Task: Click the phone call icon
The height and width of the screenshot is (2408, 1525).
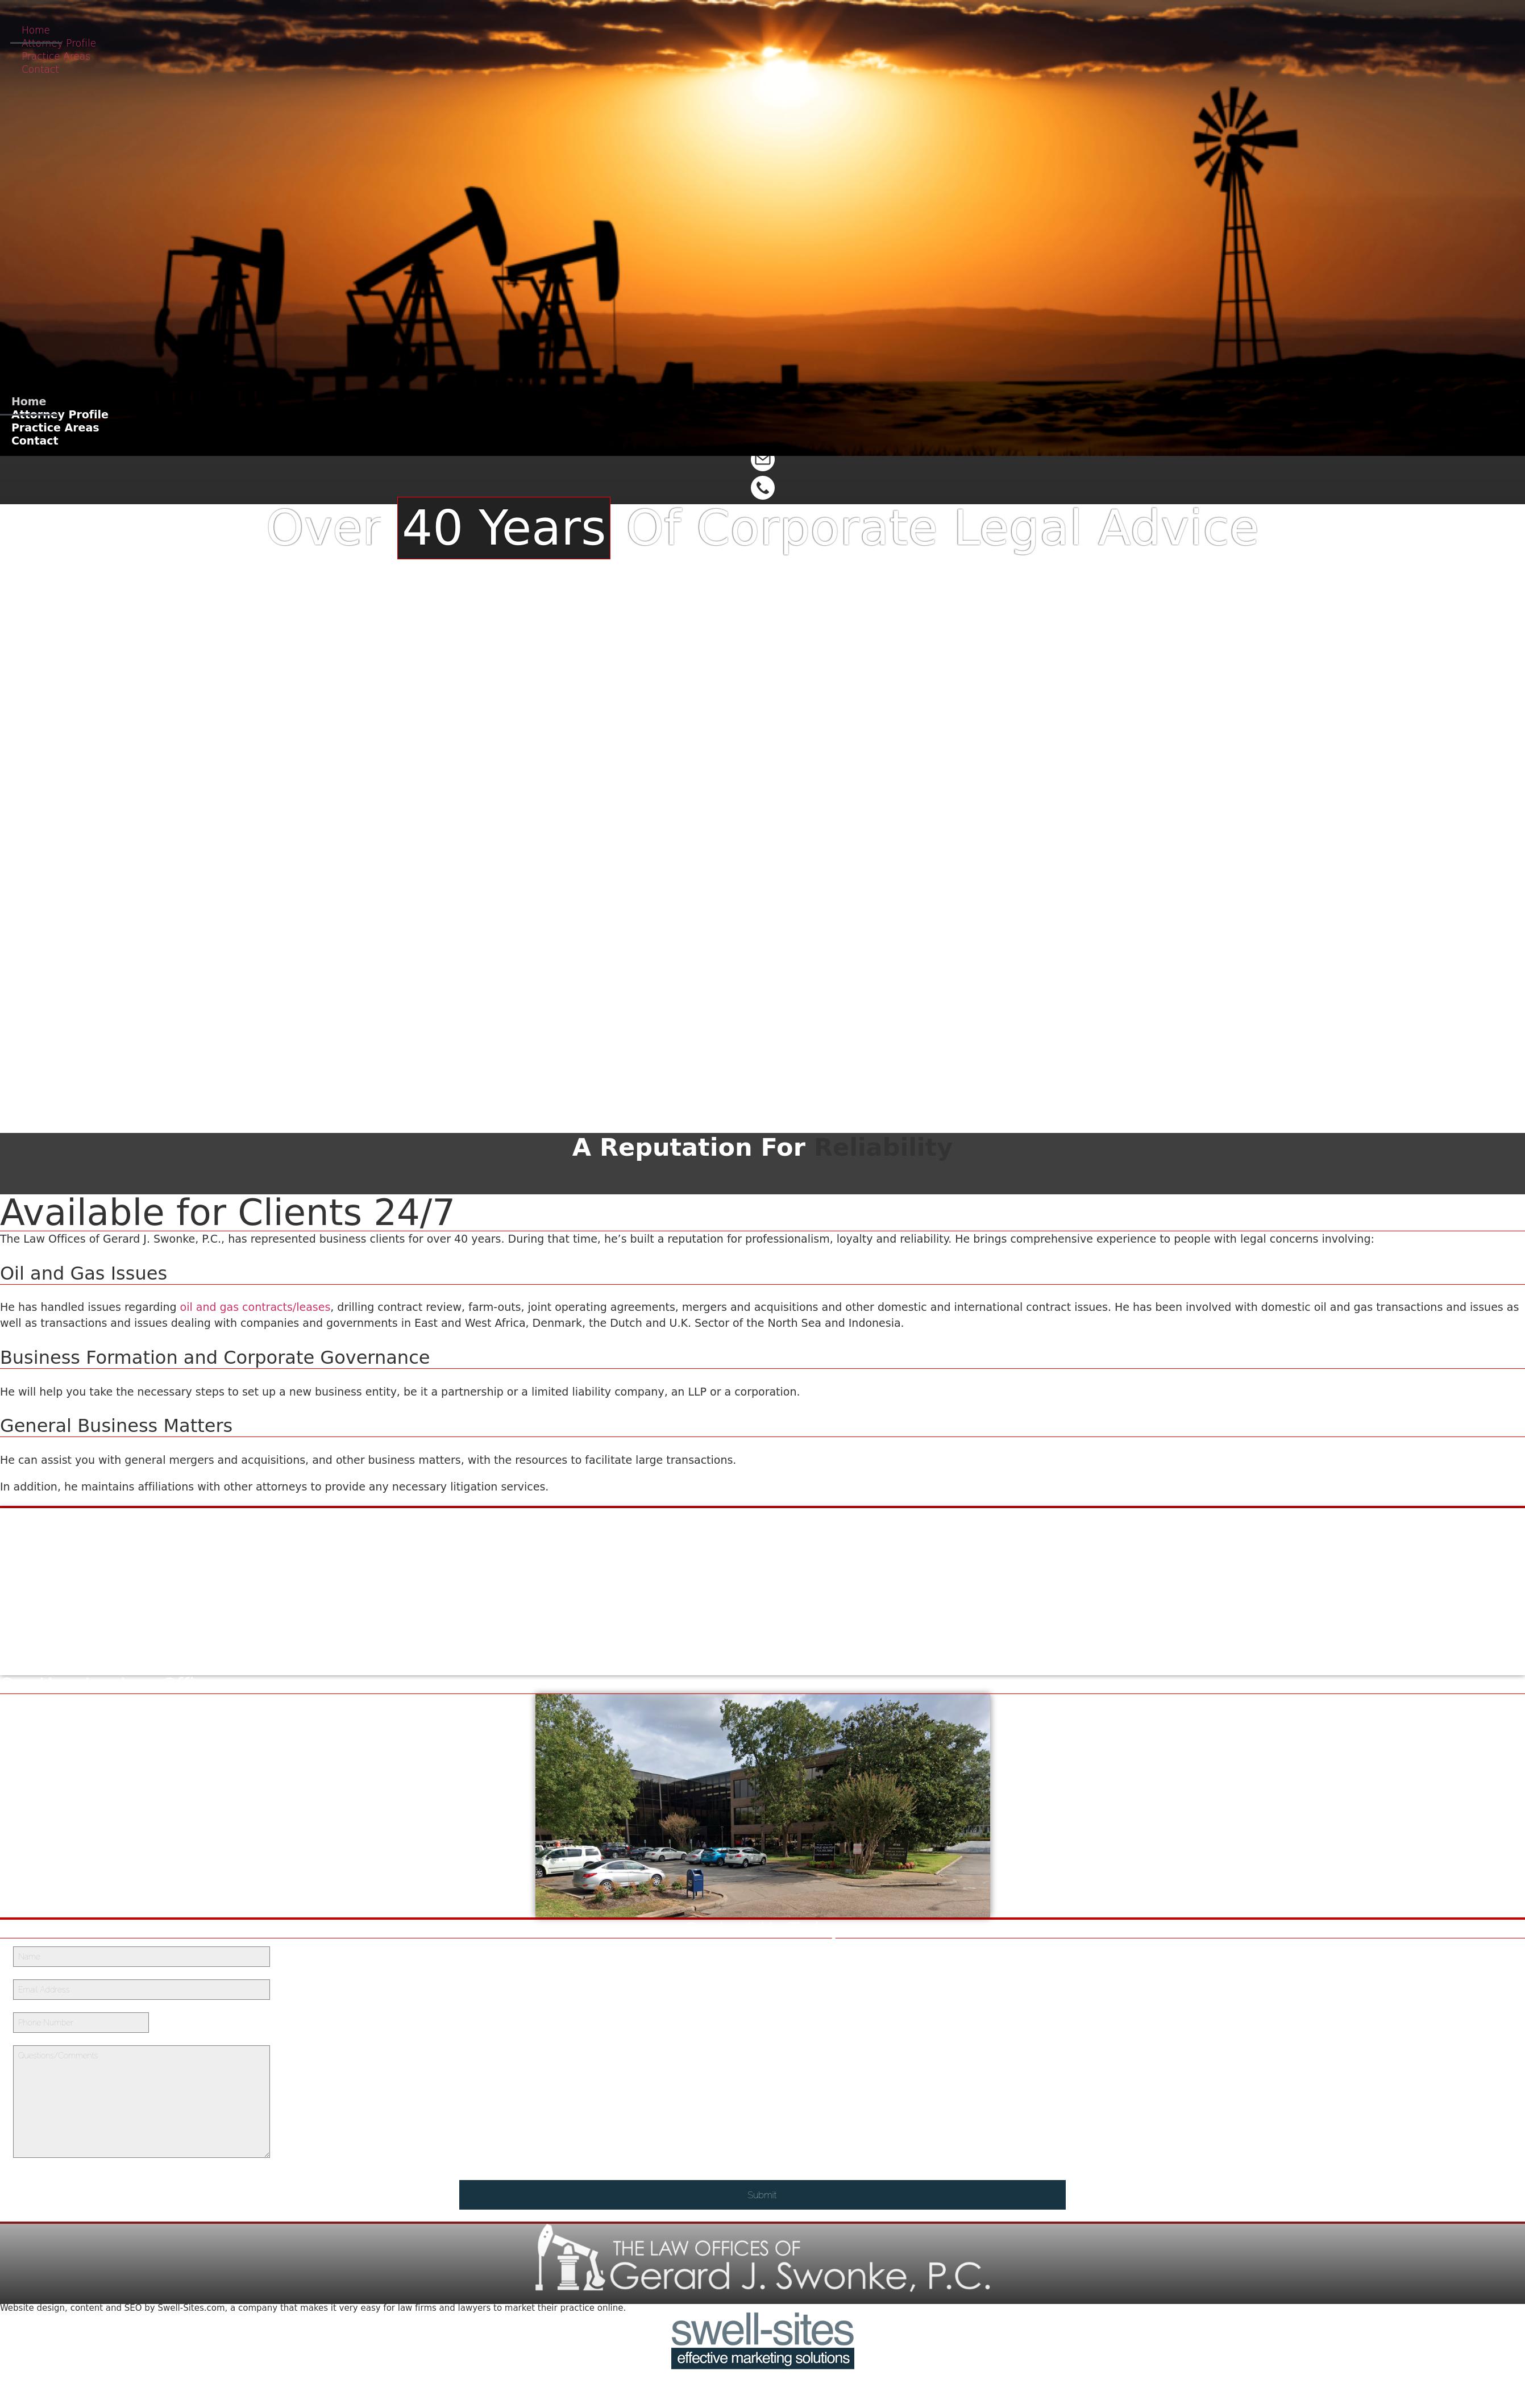Action: click(x=762, y=488)
